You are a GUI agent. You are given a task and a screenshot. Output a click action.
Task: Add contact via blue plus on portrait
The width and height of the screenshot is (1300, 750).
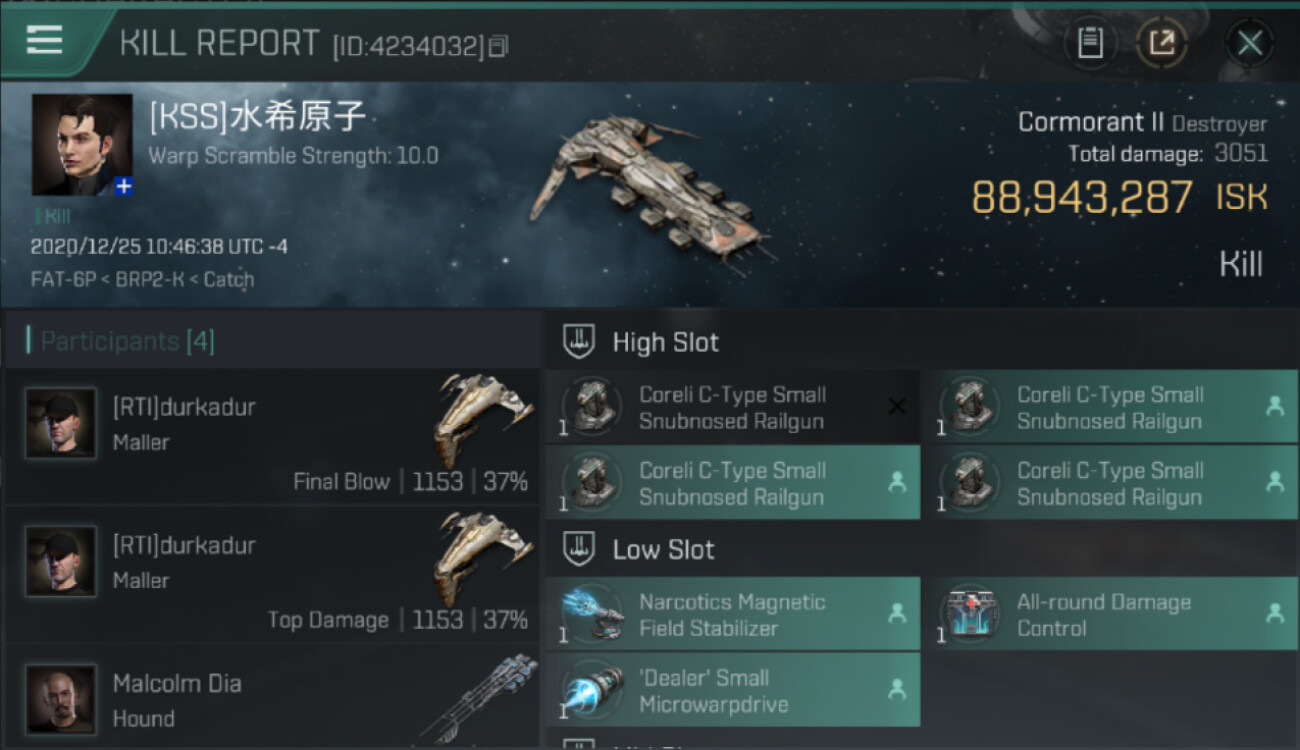[123, 186]
